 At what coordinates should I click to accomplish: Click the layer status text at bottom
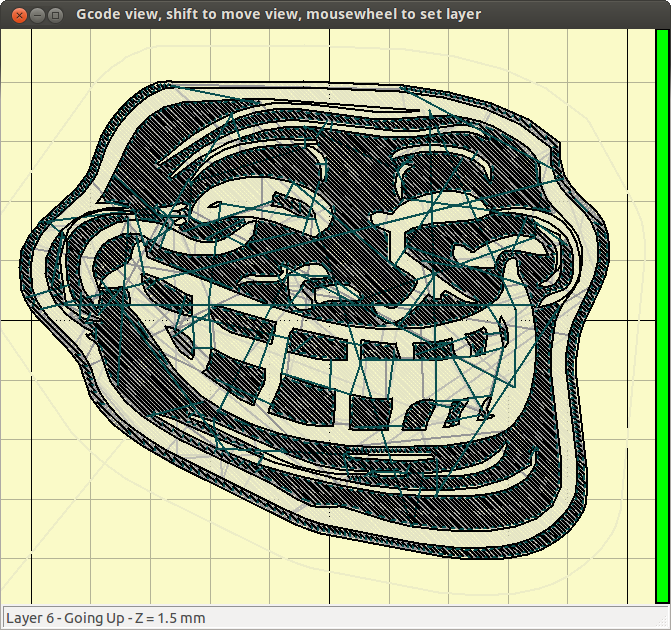[x=105, y=617]
